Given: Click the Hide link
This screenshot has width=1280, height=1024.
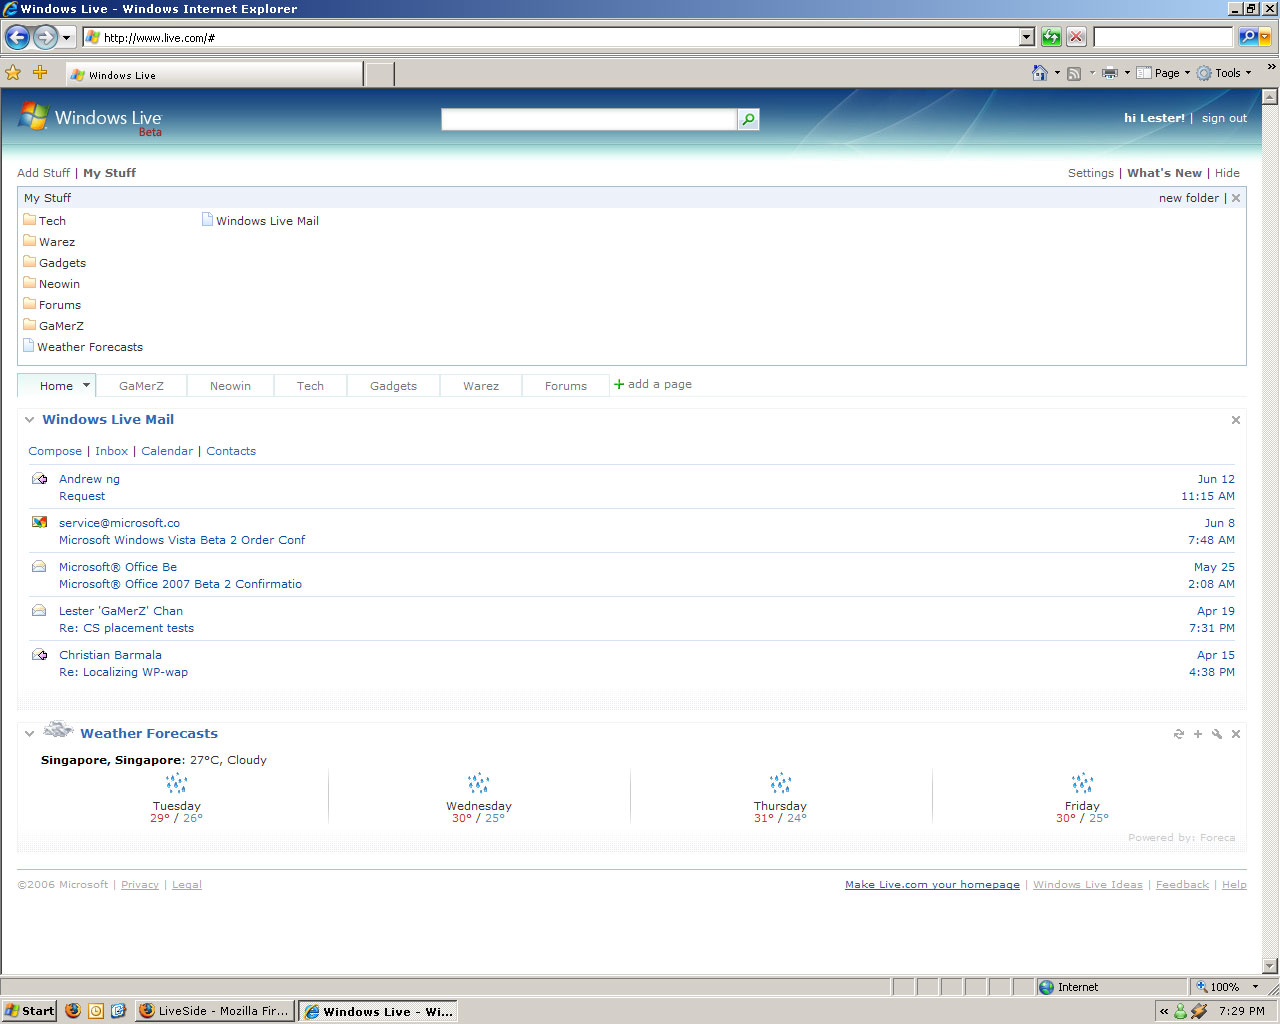Looking at the screenshot, I should [1227, 173].
